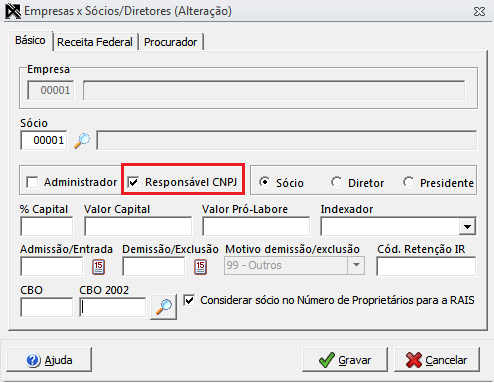
Task: Open the Sócio search magnifier icon
Action: point(82,140)
